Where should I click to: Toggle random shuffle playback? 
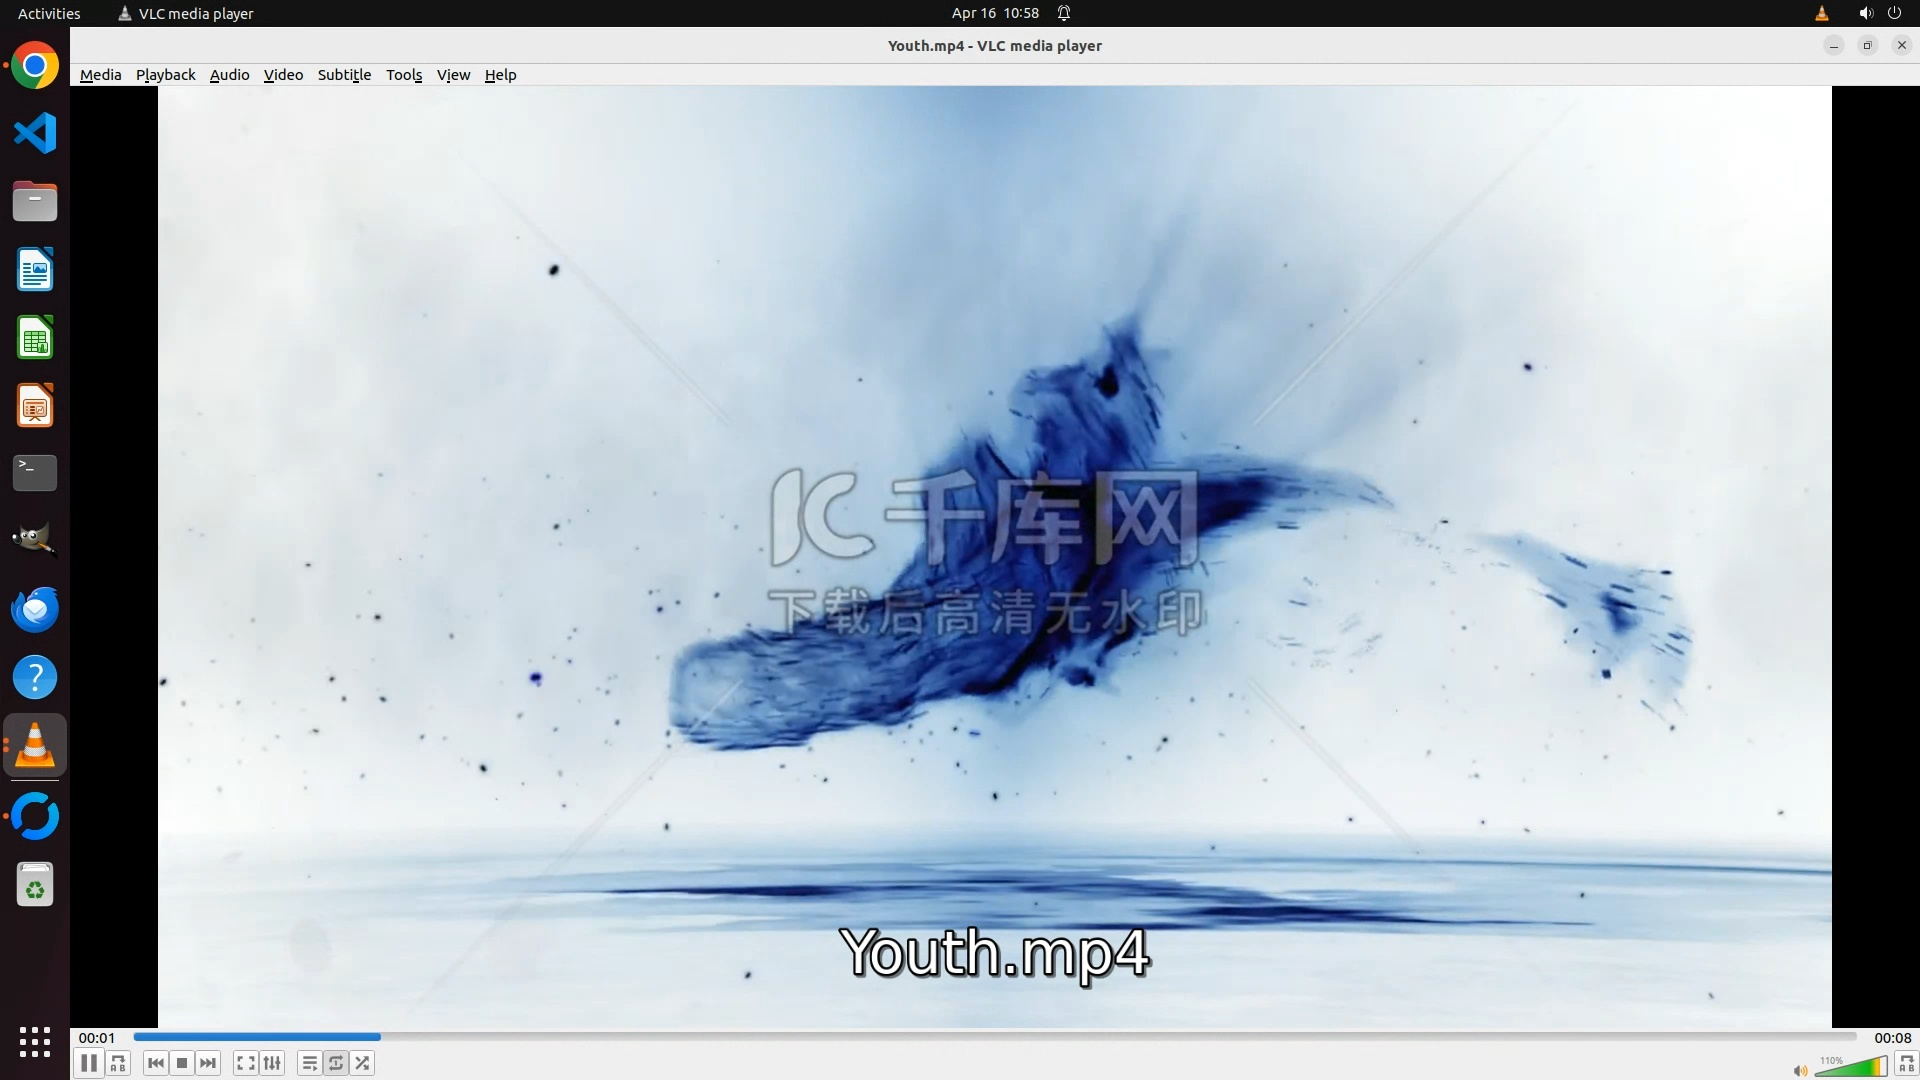tap(363, 1063)
